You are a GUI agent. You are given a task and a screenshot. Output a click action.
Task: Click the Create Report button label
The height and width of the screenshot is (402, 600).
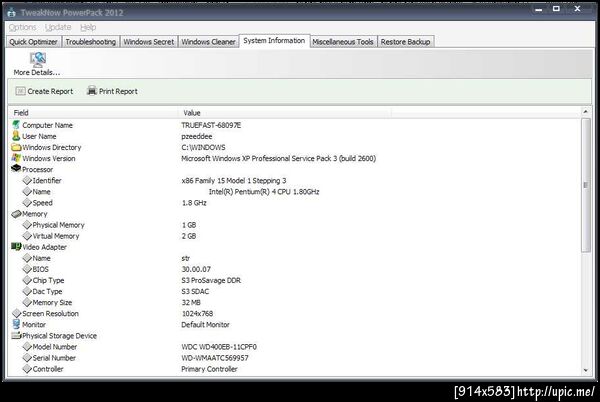point(50,91)
